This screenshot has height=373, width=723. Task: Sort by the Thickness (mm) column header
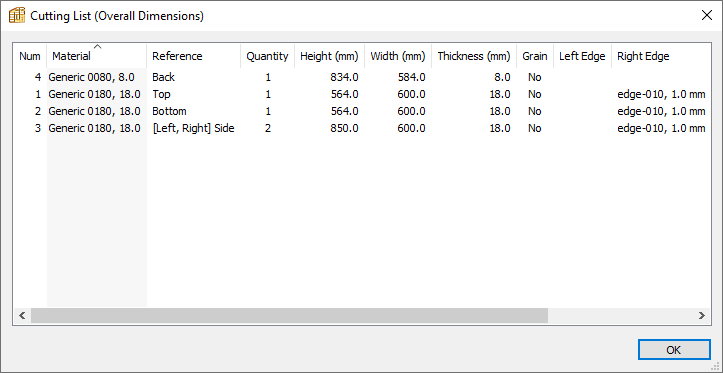pos(474,56)
